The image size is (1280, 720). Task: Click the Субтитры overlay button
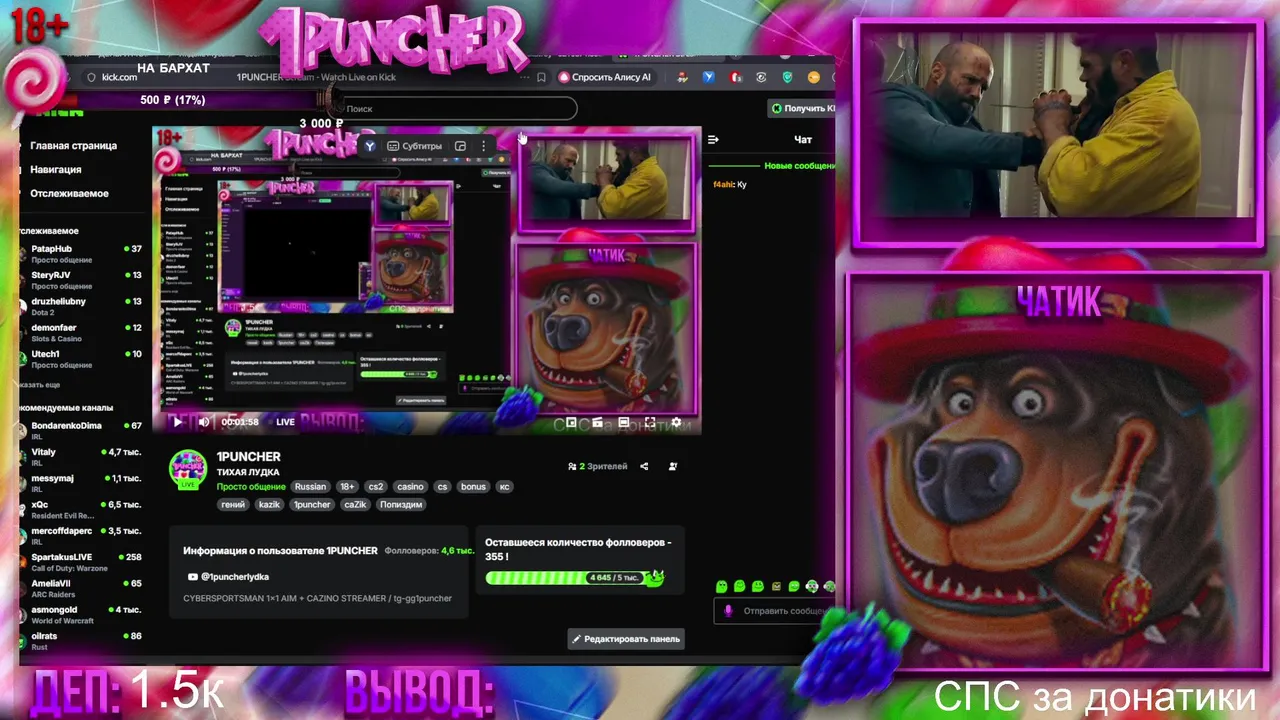415,146
